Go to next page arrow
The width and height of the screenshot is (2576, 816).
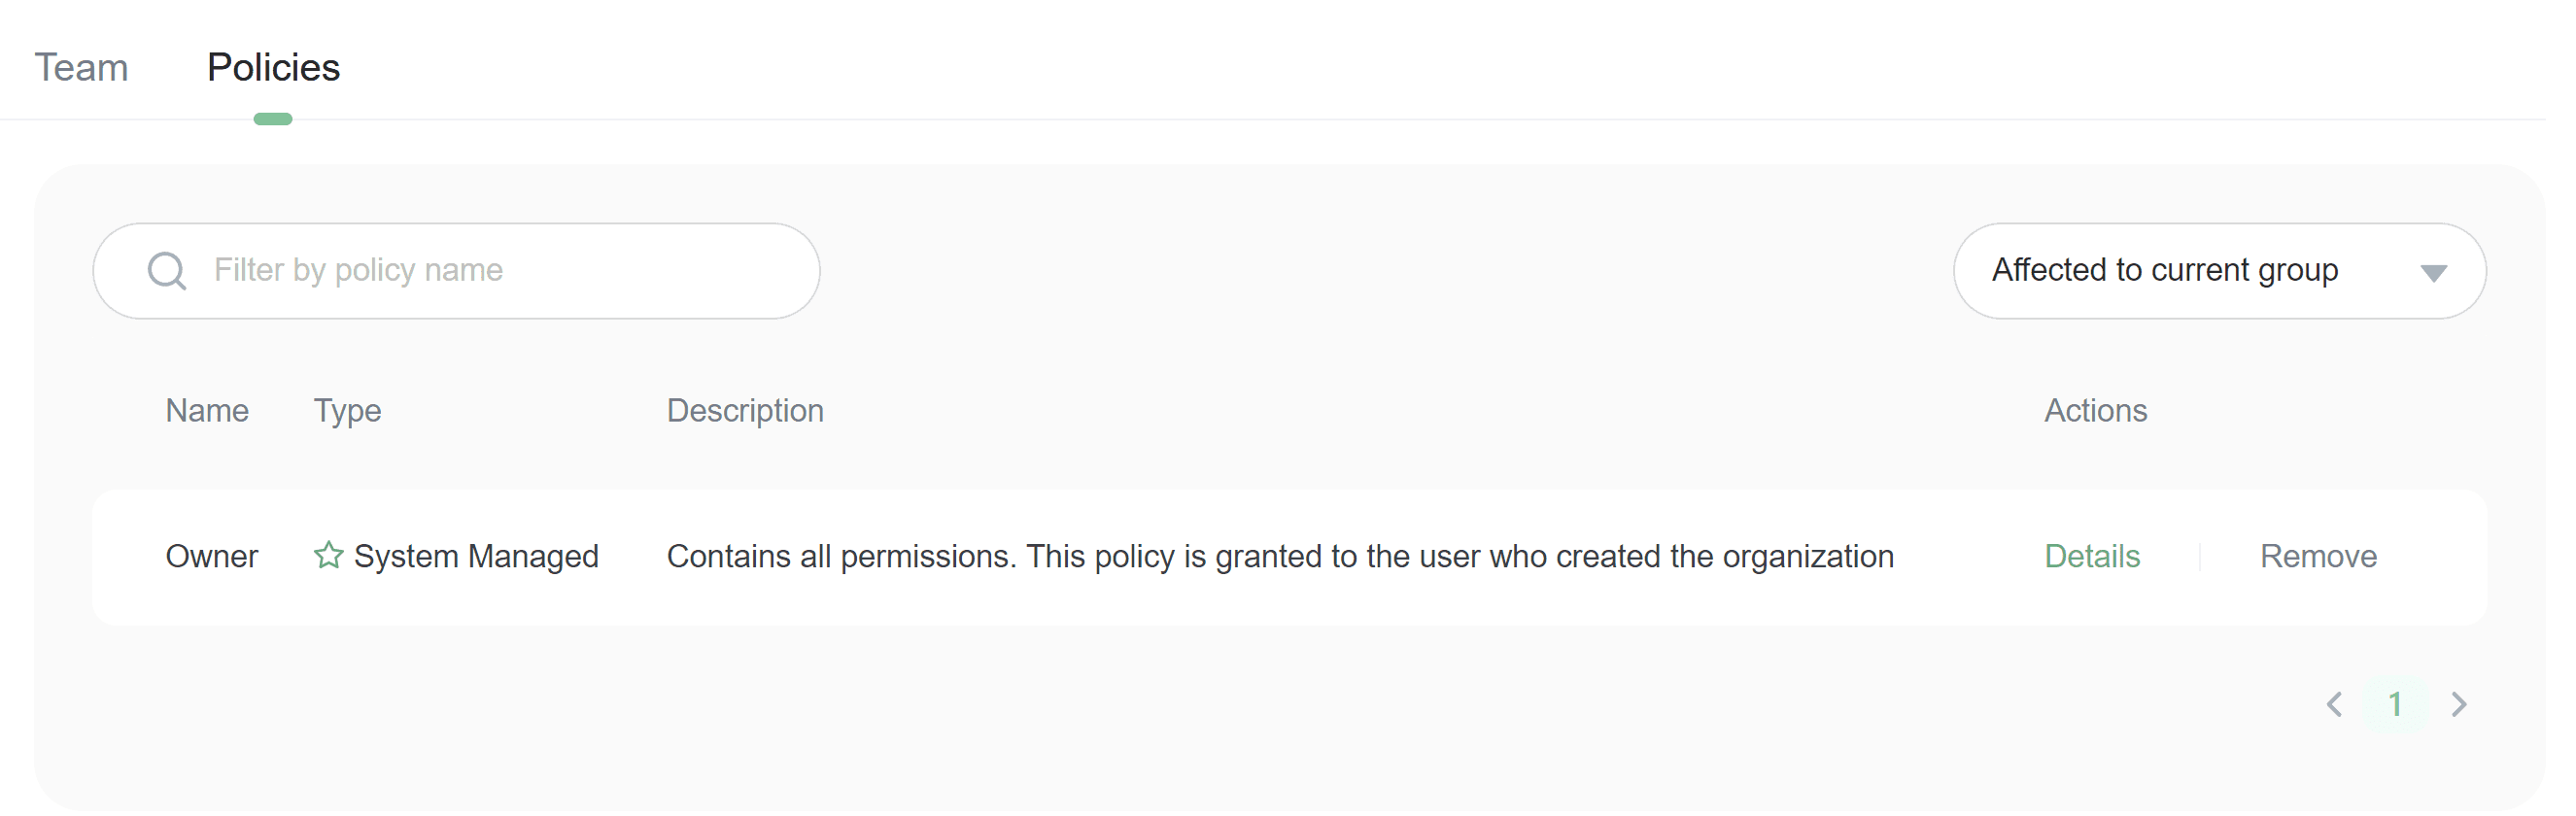tap(2459, 705)
